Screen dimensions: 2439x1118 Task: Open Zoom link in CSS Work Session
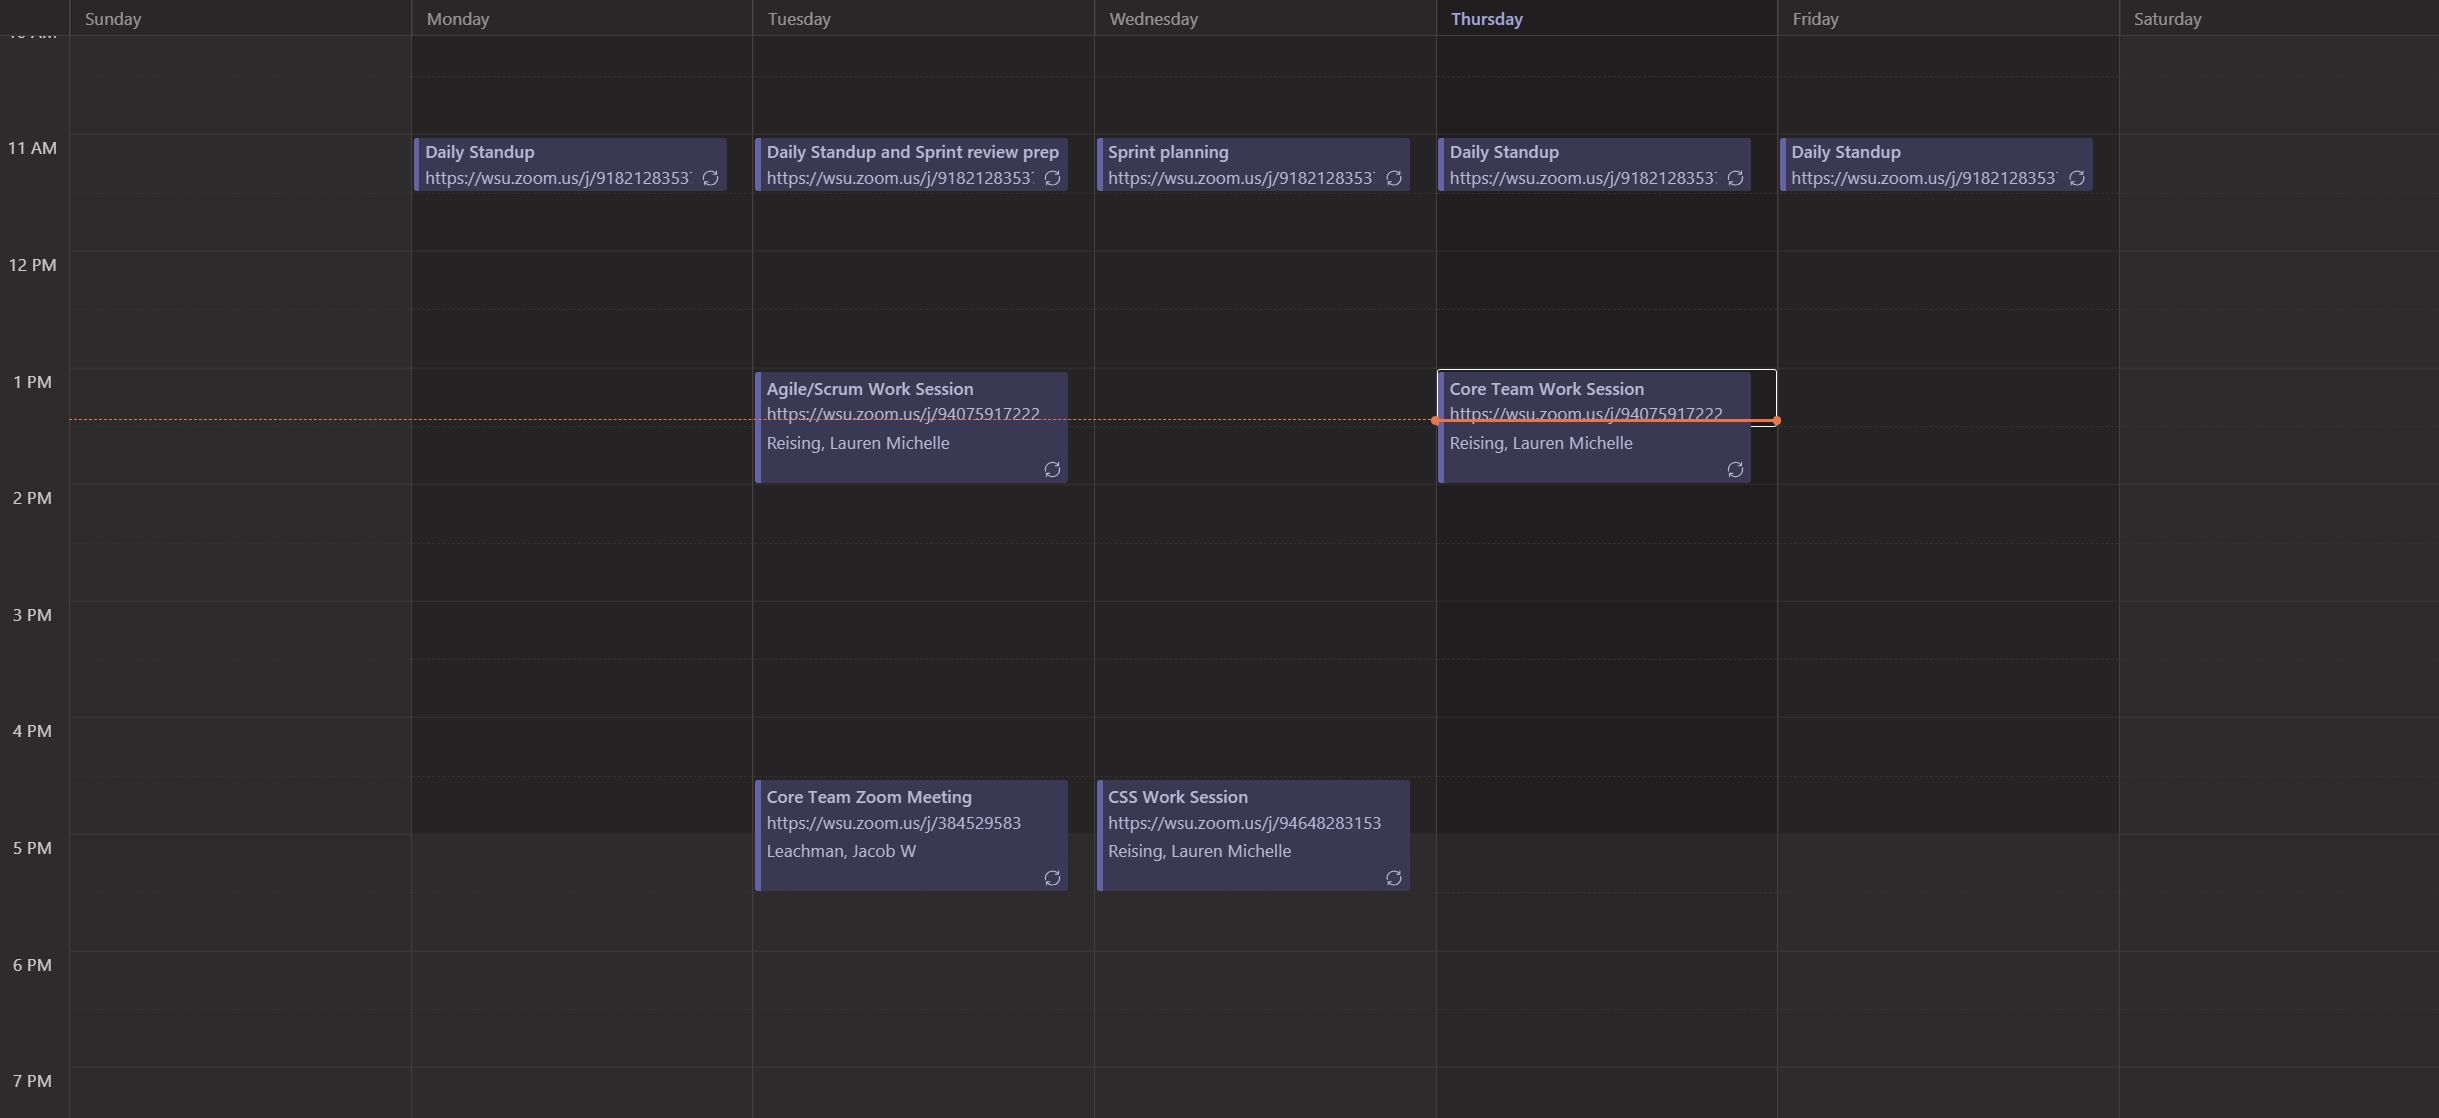(1244, 823)
